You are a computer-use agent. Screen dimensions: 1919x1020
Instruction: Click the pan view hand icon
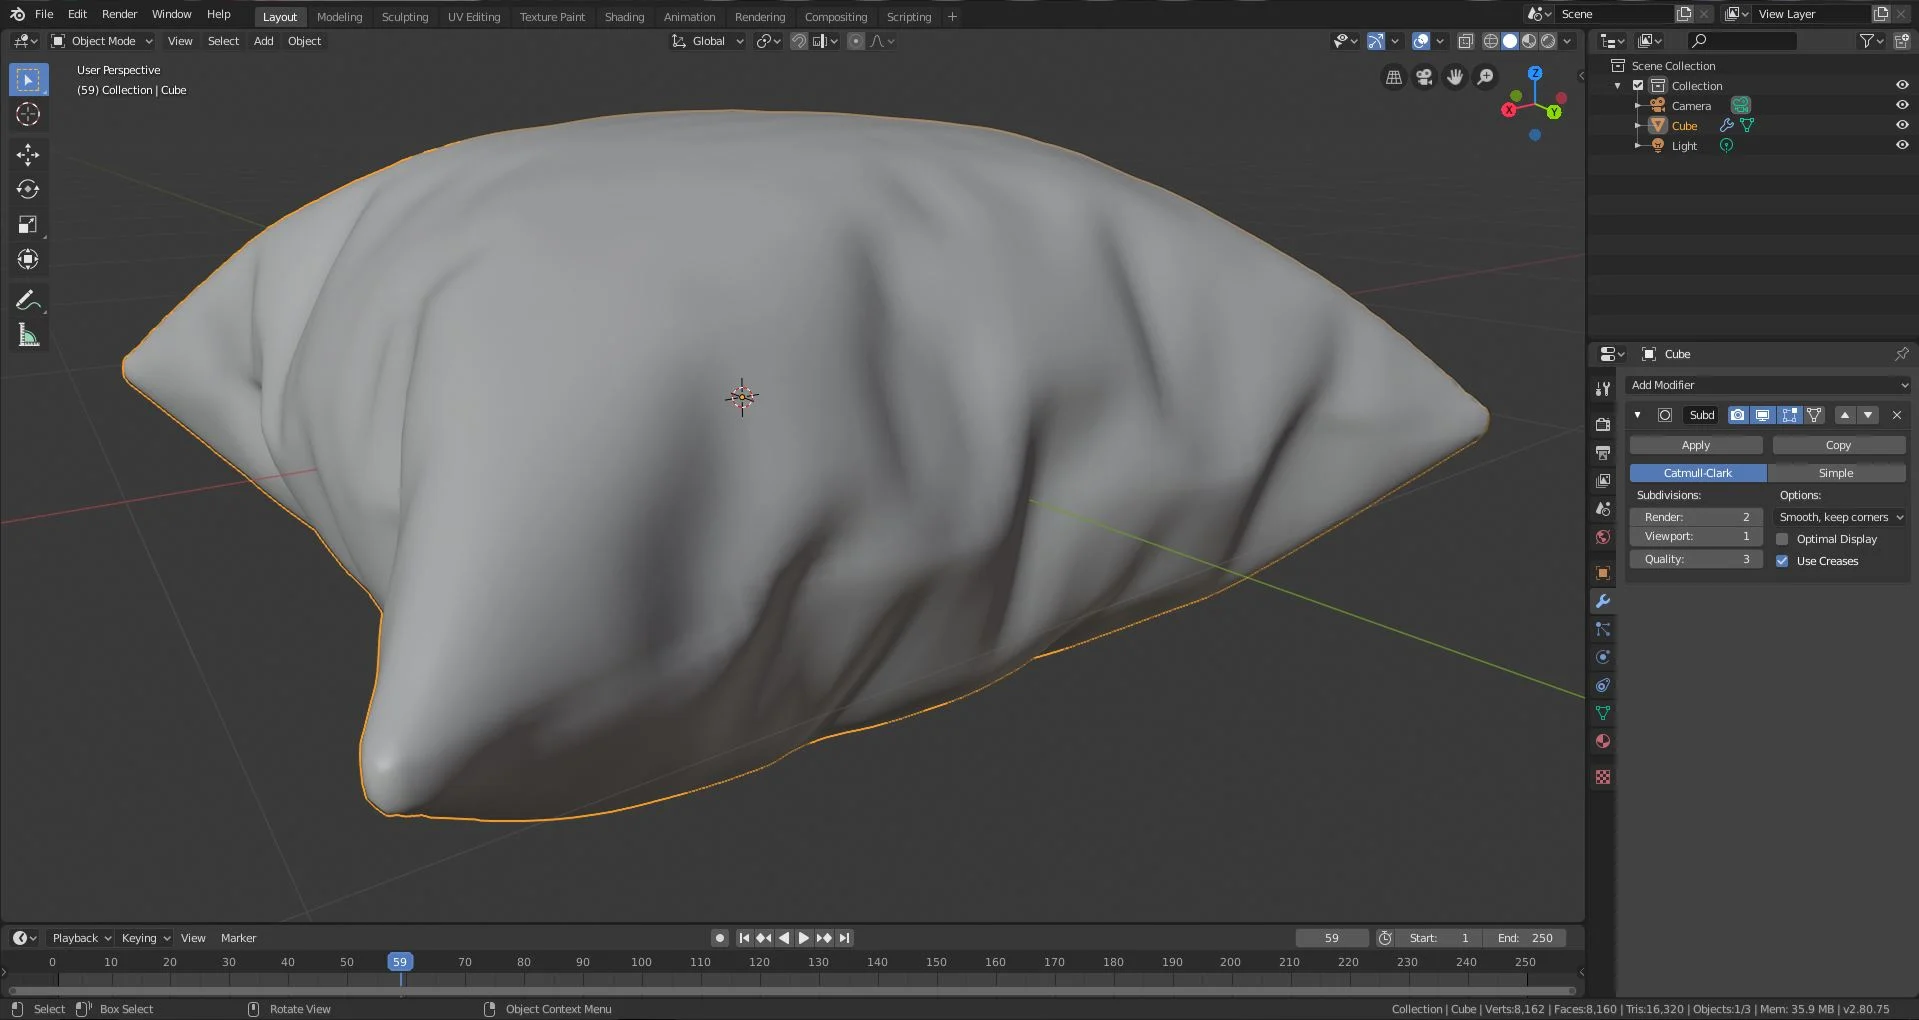pyautogui.click(x=1455, y=77)
